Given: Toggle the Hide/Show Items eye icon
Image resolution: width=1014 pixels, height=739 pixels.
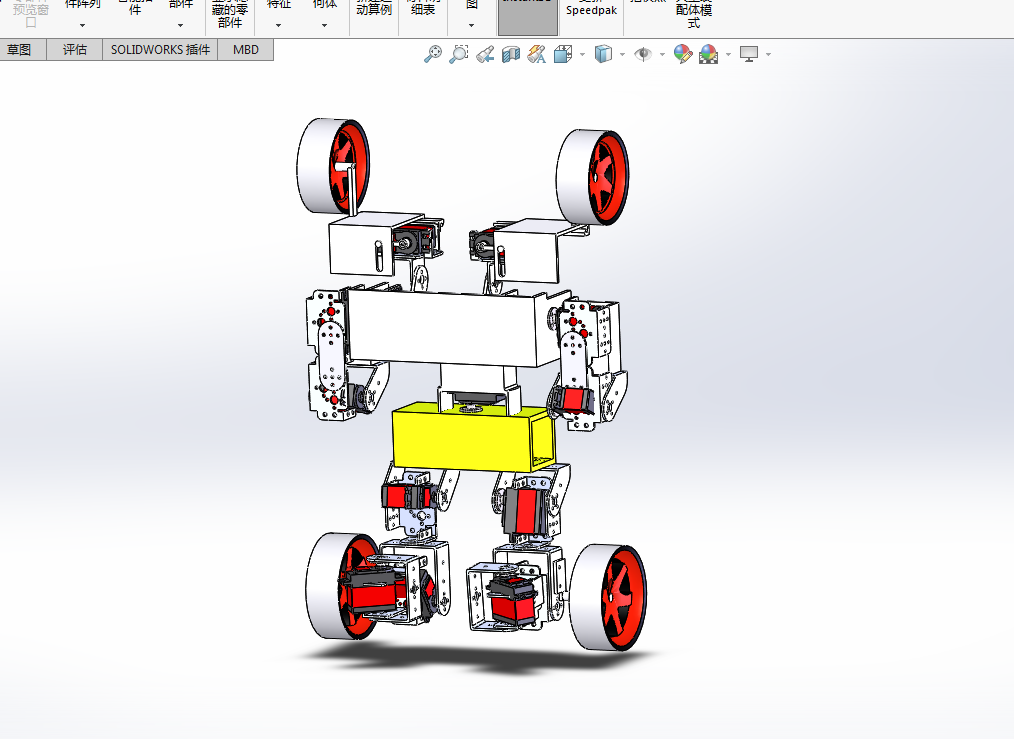Looking at the screenshot, I should click(x=643, y=54).
